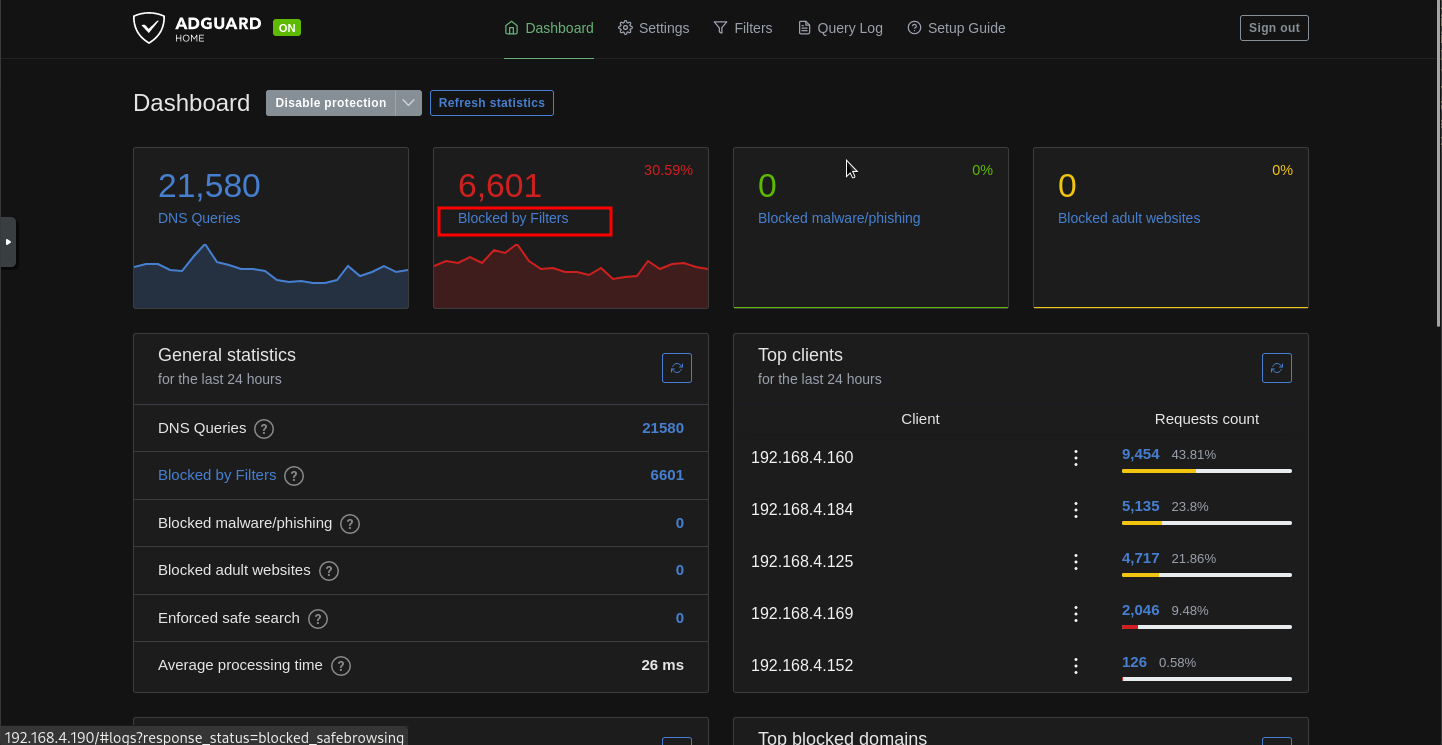This screenshot has height=745, width=1442.
Task: Open the Disable protection dropdown arrow
Action: [x=409, y=103]
